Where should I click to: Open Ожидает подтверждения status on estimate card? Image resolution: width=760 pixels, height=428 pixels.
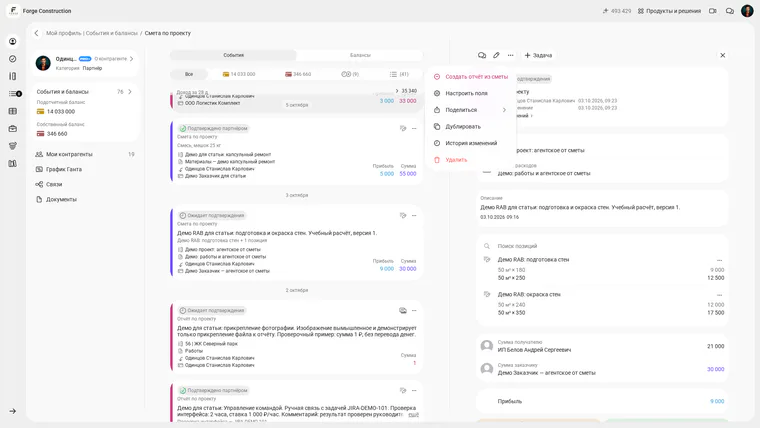point(212,215)
